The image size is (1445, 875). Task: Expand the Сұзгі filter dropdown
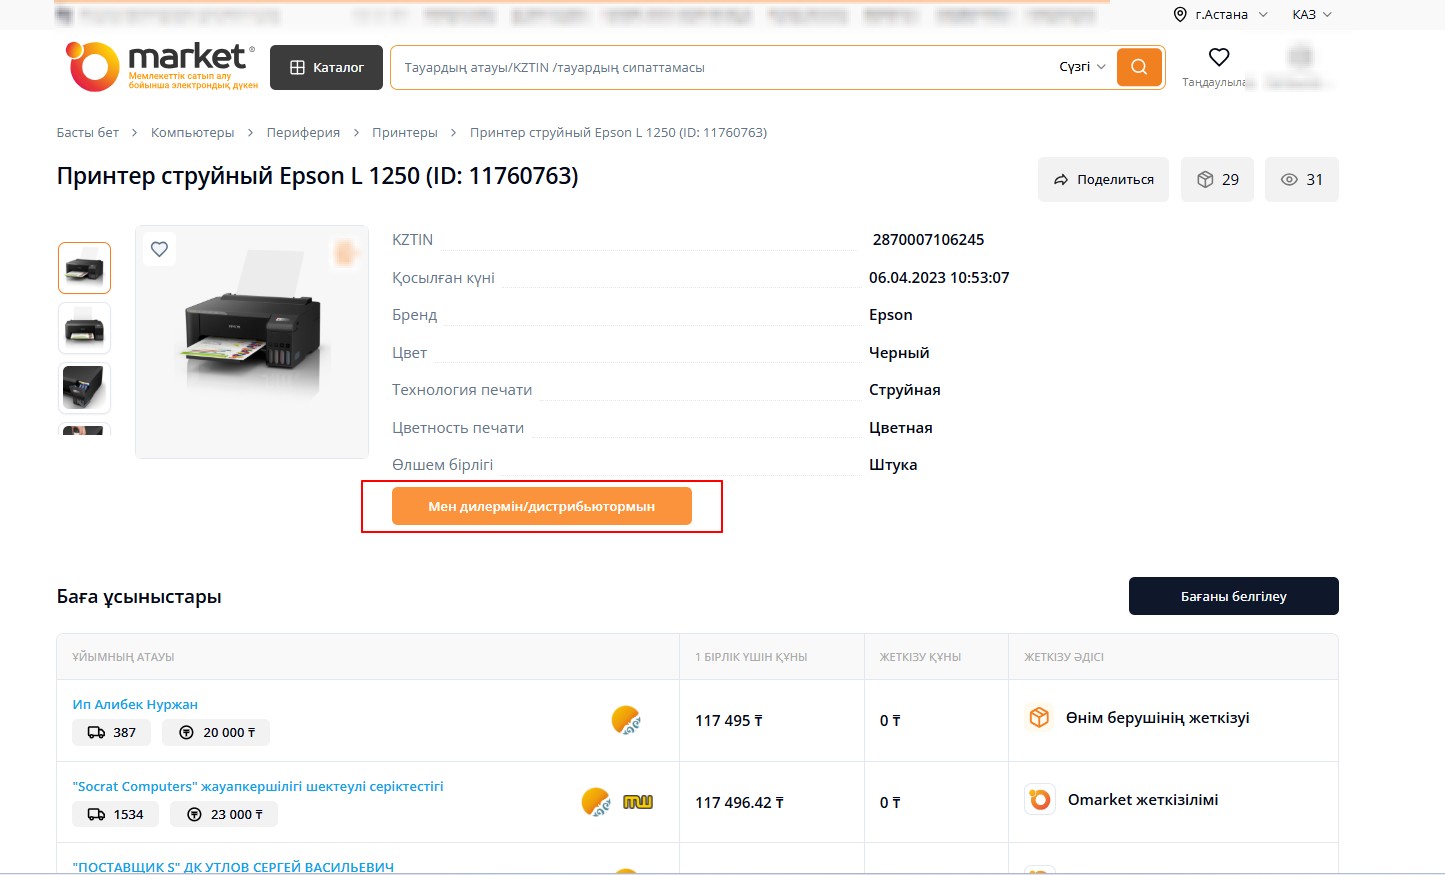1082,67
